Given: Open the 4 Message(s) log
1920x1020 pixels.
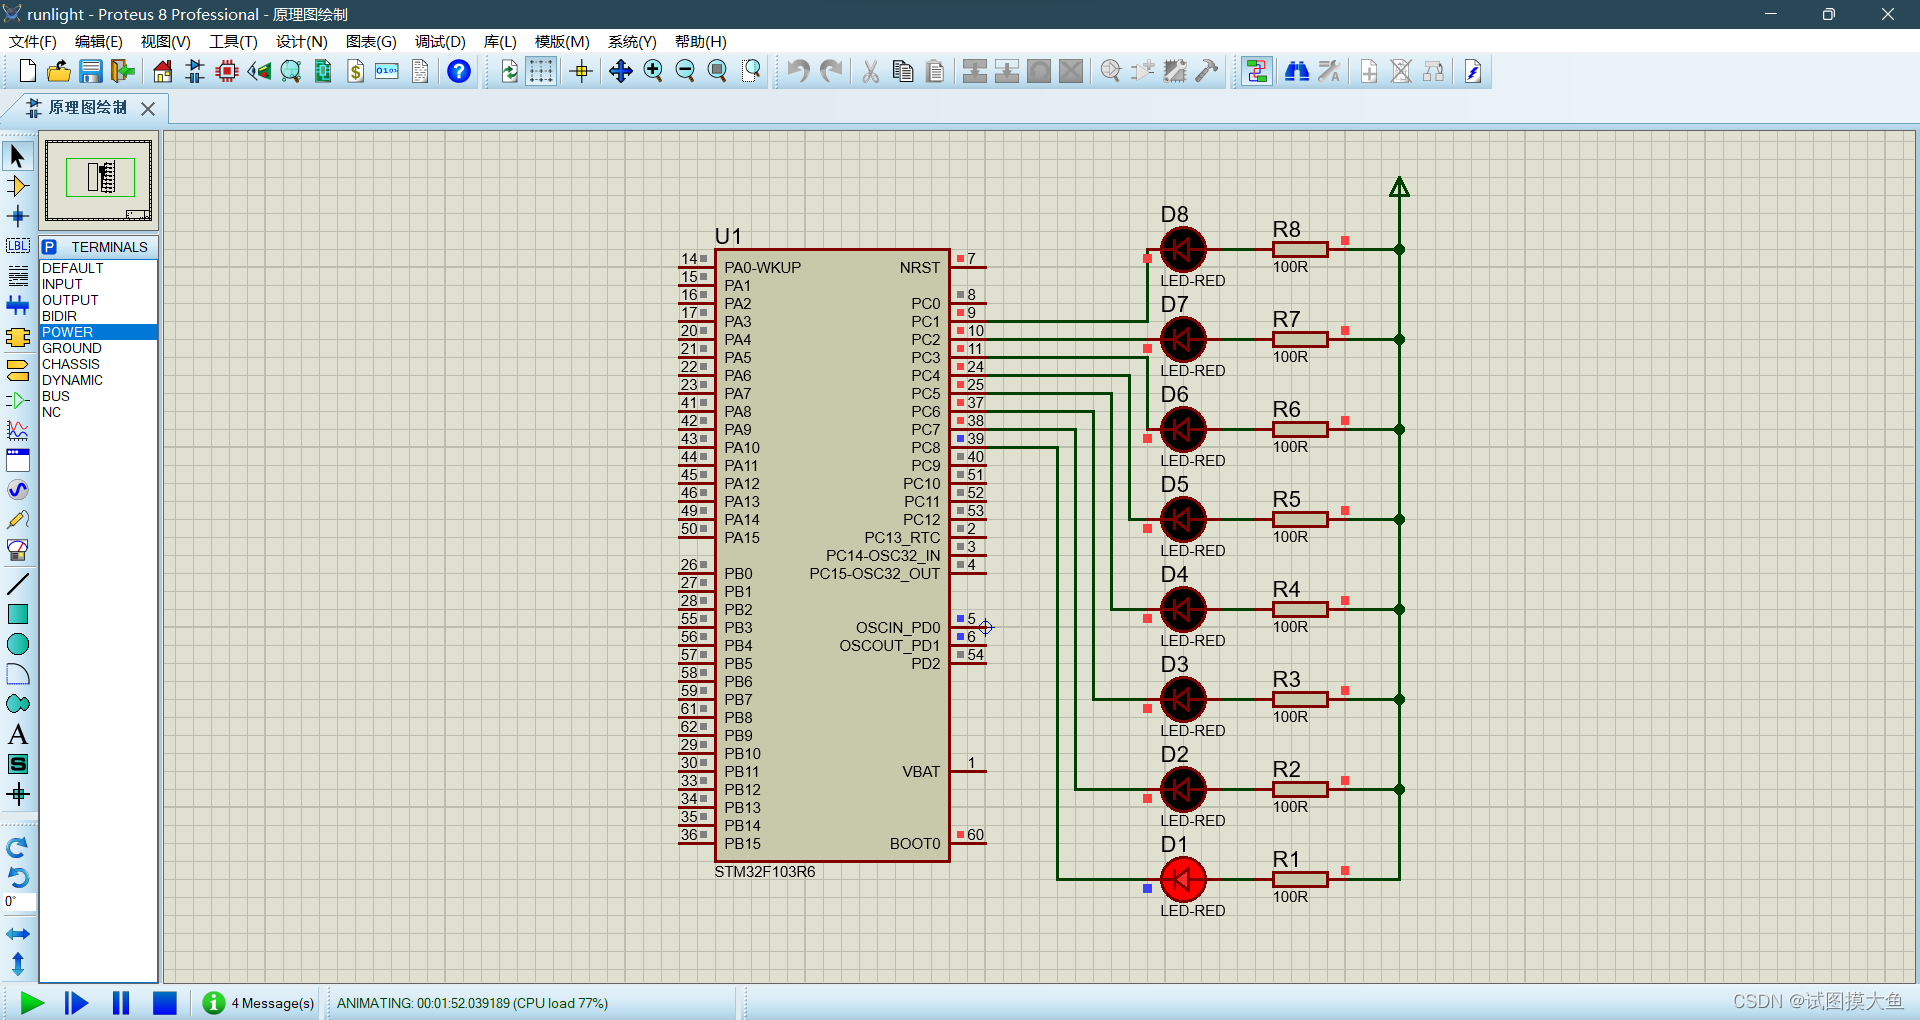Looking at the screenshot, I should click(260, 1003).
